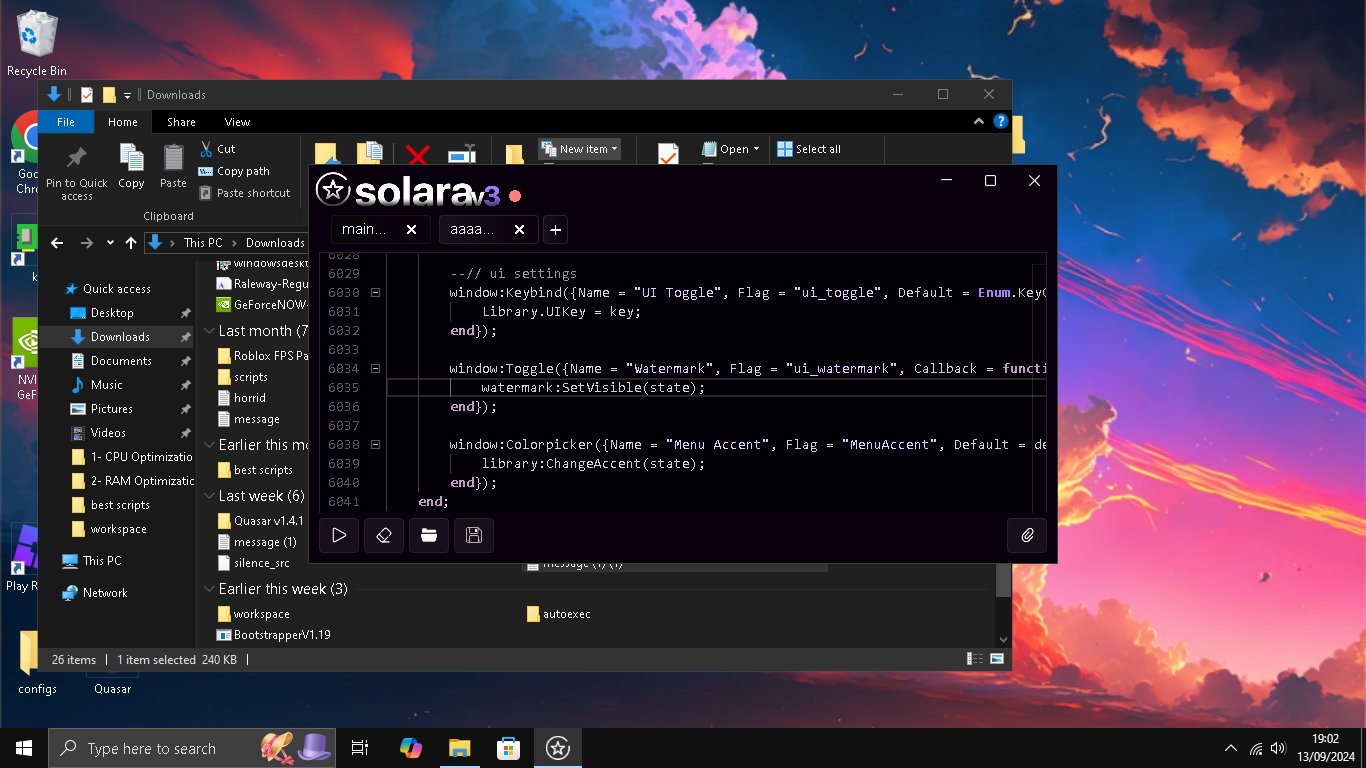Collapse the code fold at line 6030

pos(375,293)
